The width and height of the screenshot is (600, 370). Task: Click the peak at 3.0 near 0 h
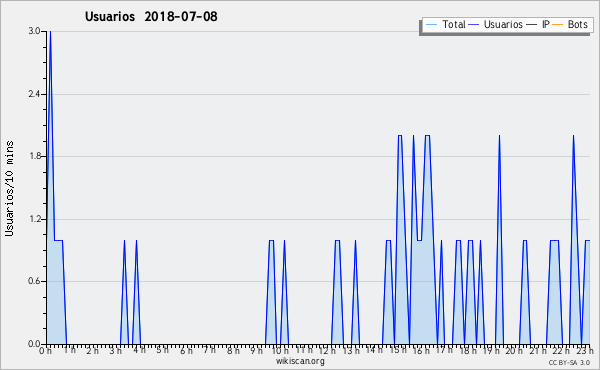(x=50, y=32)
